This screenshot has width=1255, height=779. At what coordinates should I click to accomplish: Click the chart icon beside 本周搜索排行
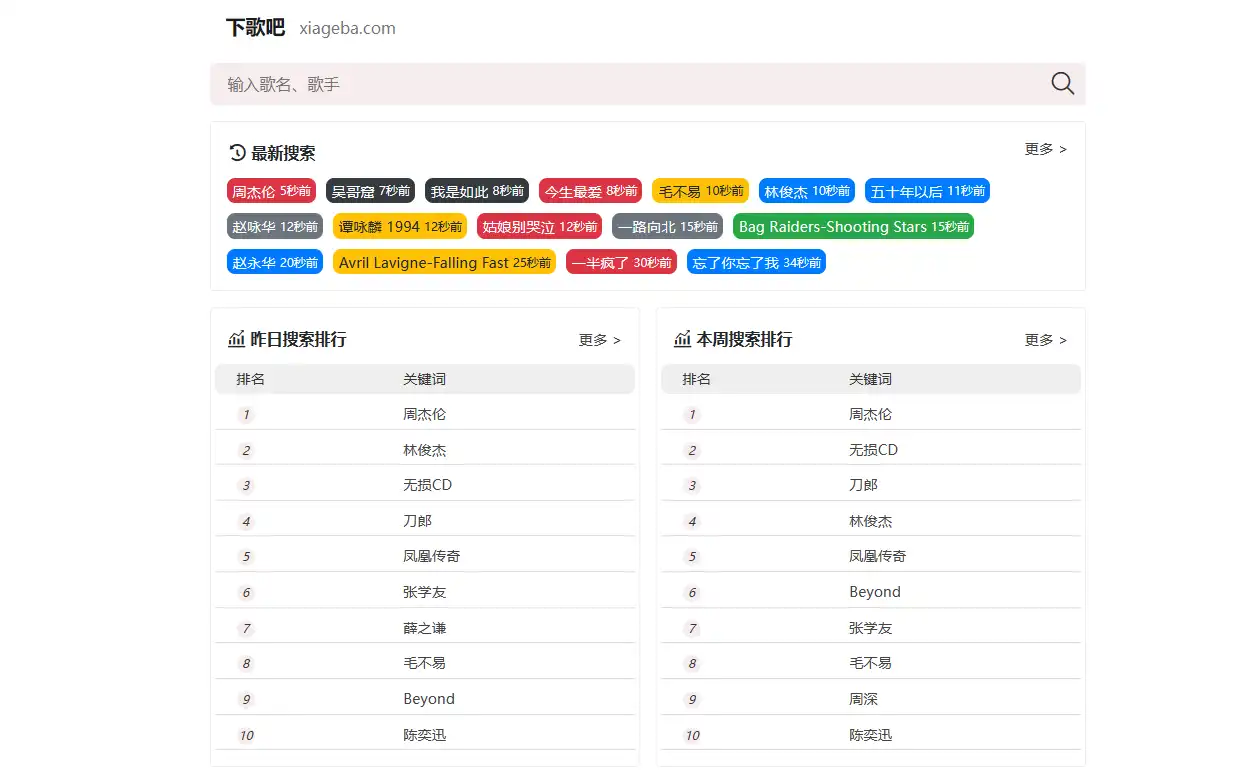683,339
